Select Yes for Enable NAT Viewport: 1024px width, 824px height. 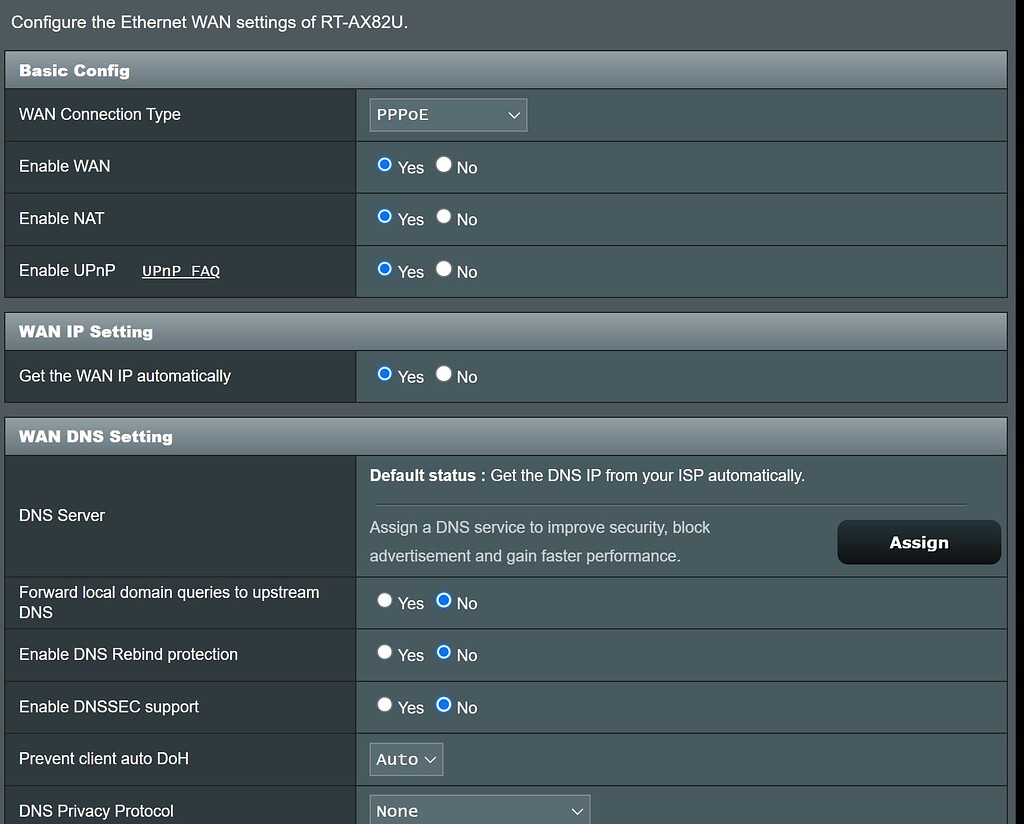tap(383, 217)
